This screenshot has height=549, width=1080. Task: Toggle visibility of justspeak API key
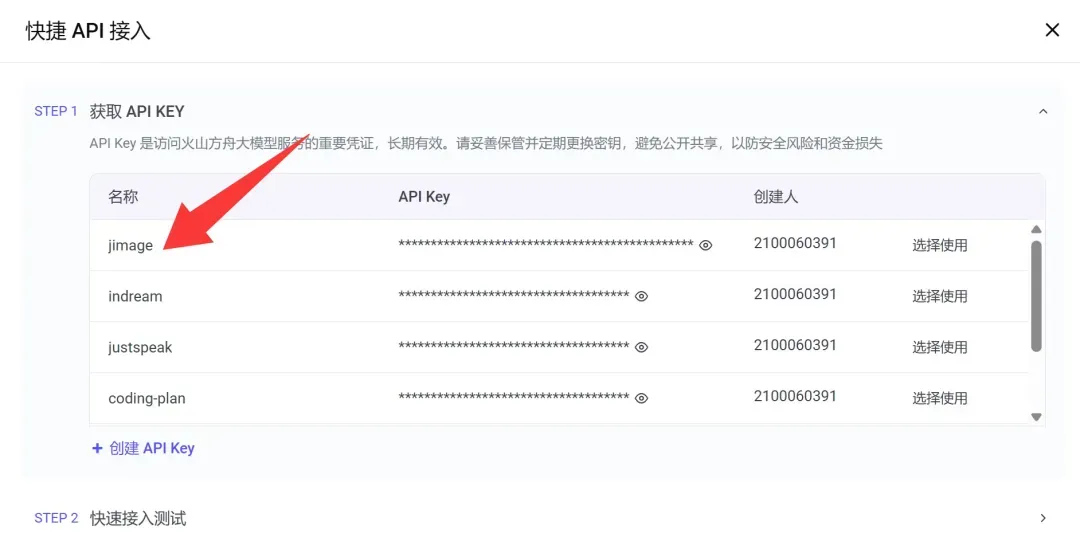point(641,347)
